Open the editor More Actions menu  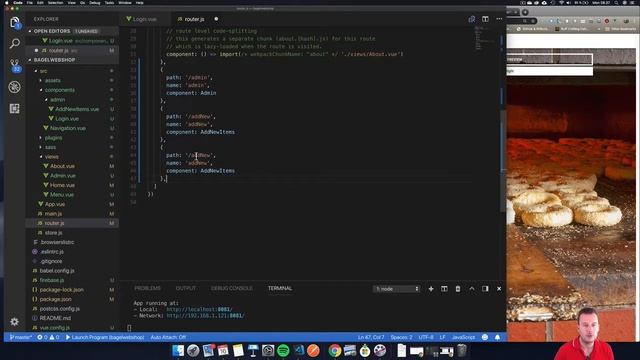[499, 19]
